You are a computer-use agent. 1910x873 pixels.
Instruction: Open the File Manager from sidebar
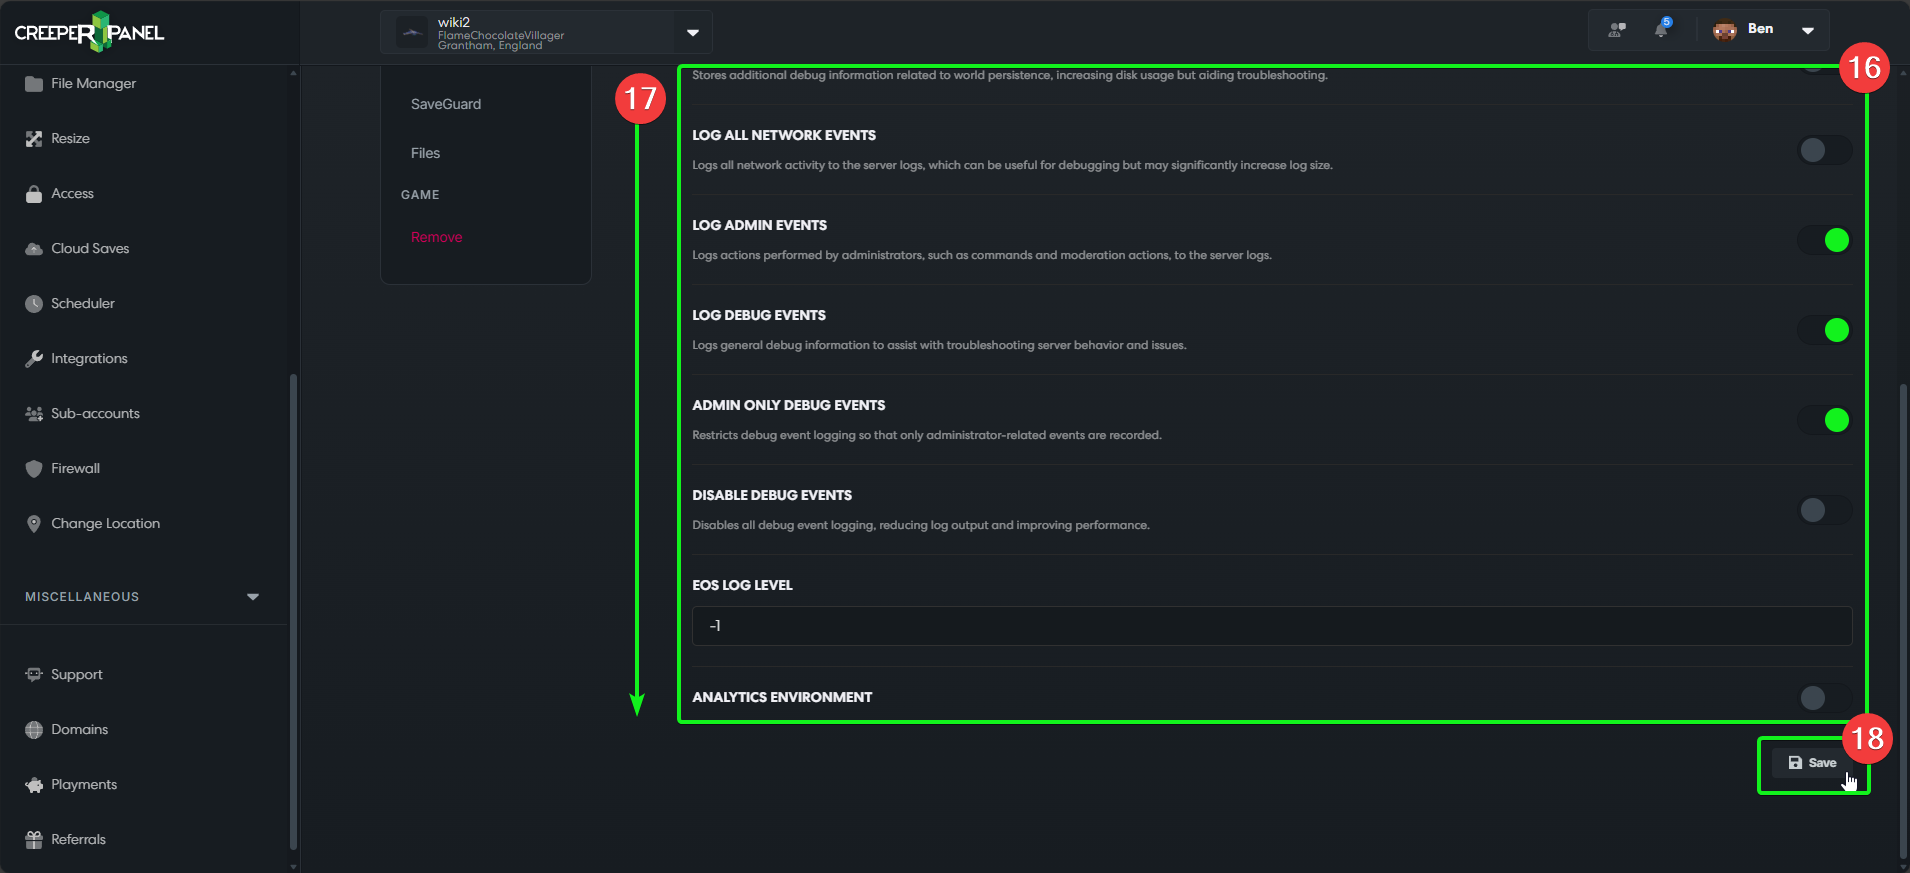(93, 83)
